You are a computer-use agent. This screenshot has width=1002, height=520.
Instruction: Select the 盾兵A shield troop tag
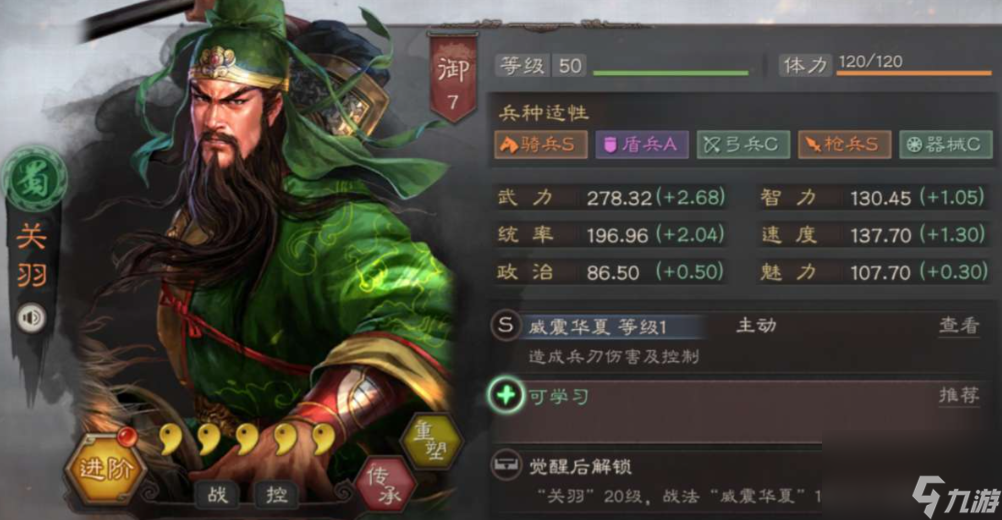tap(642, 144)
